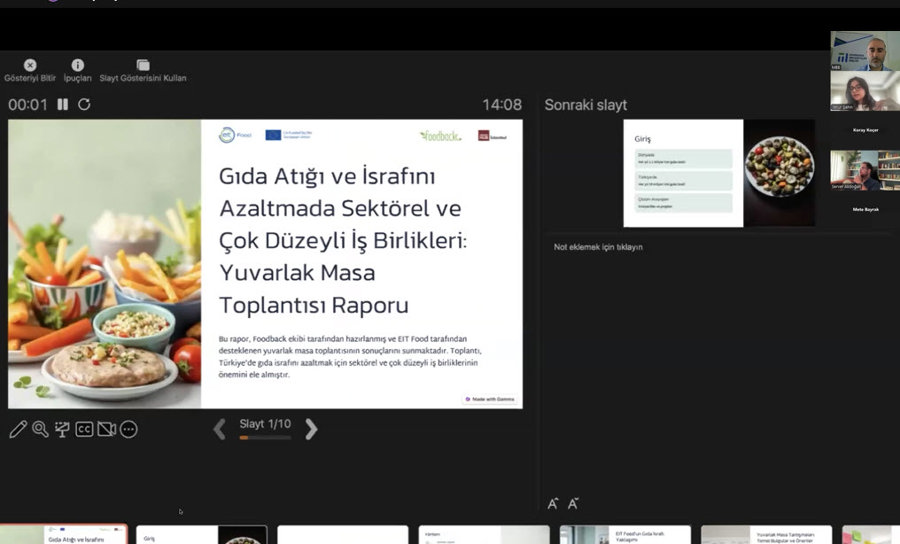Go to previous slide arrow
900x544 pixels.
[x=219, y=429]
